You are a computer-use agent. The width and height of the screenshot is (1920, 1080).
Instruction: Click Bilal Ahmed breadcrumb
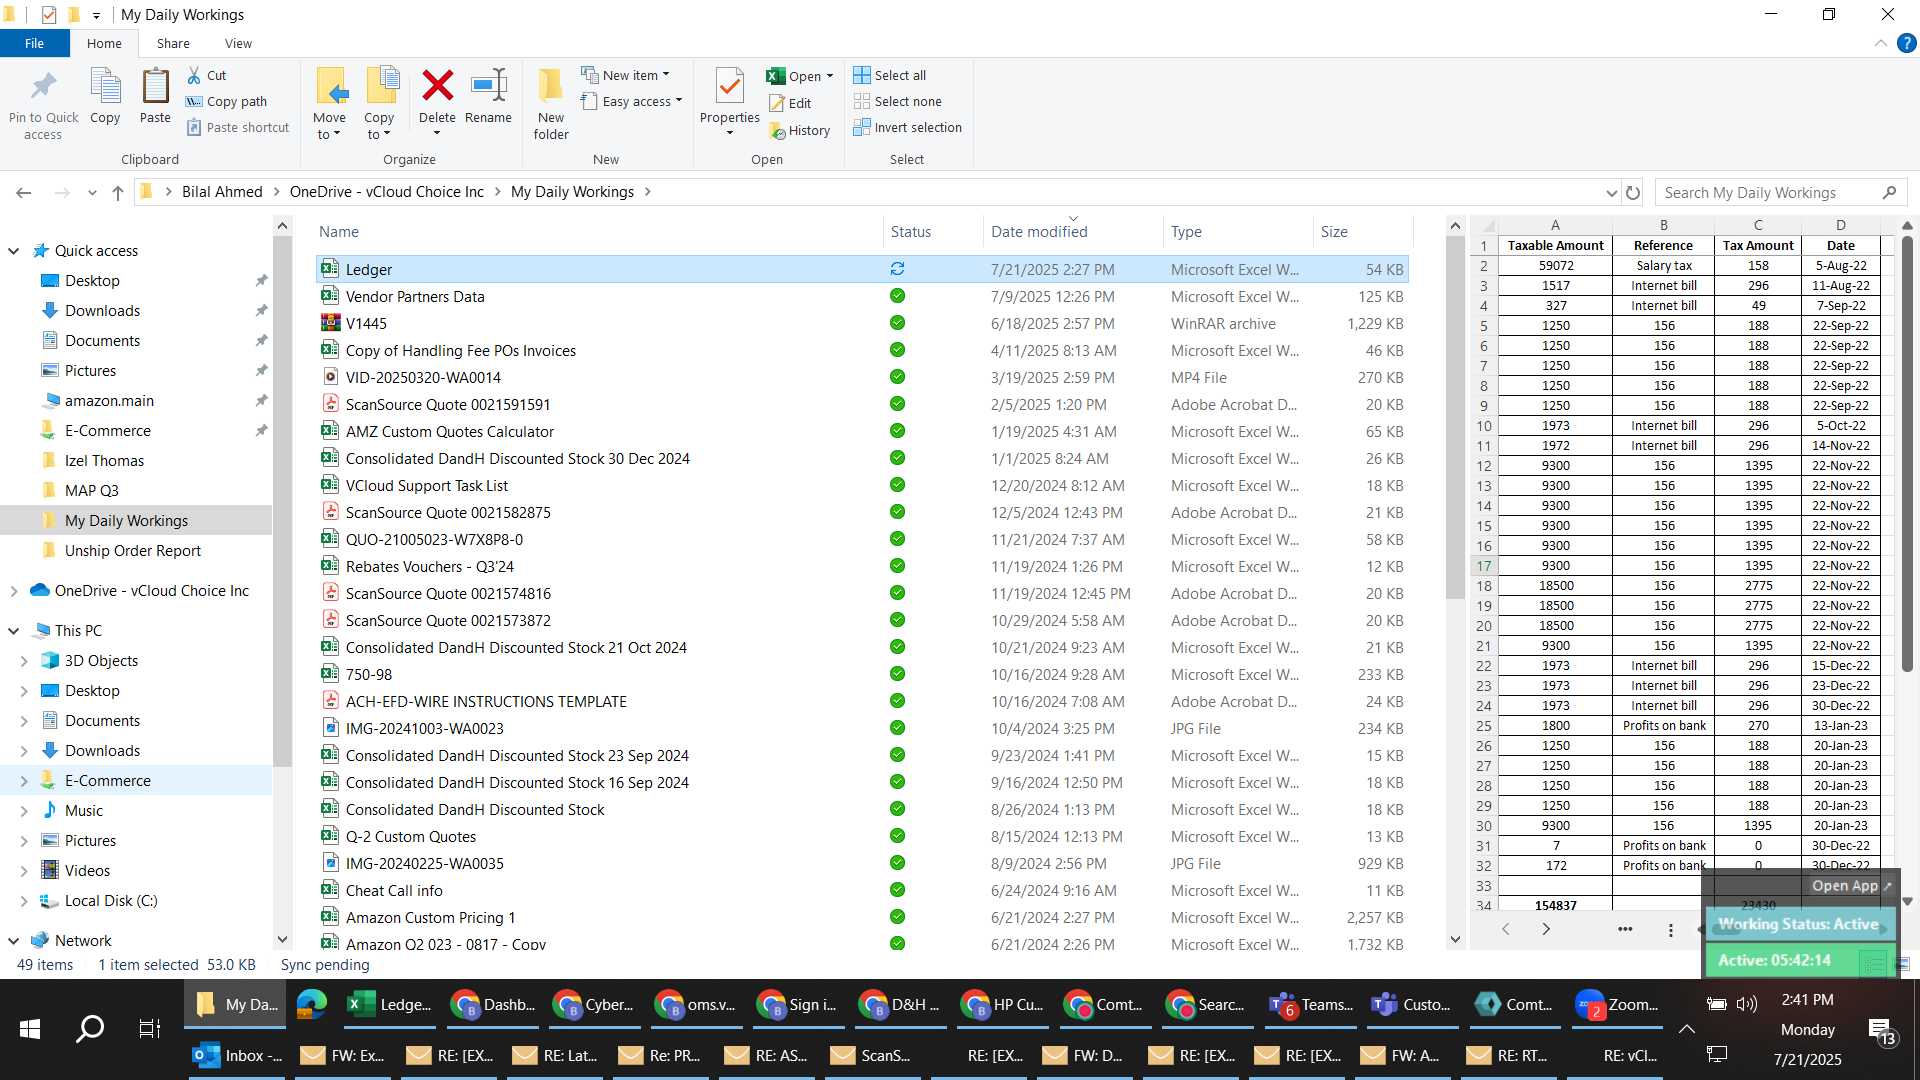pos(222,192)
